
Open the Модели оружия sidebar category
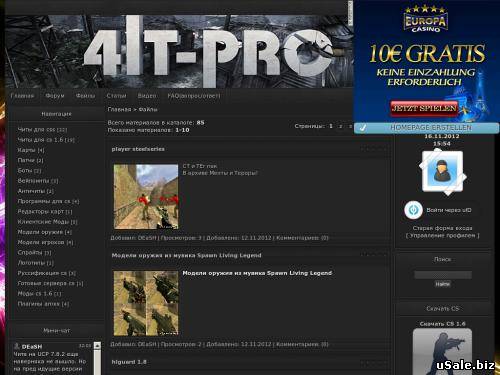44,232
